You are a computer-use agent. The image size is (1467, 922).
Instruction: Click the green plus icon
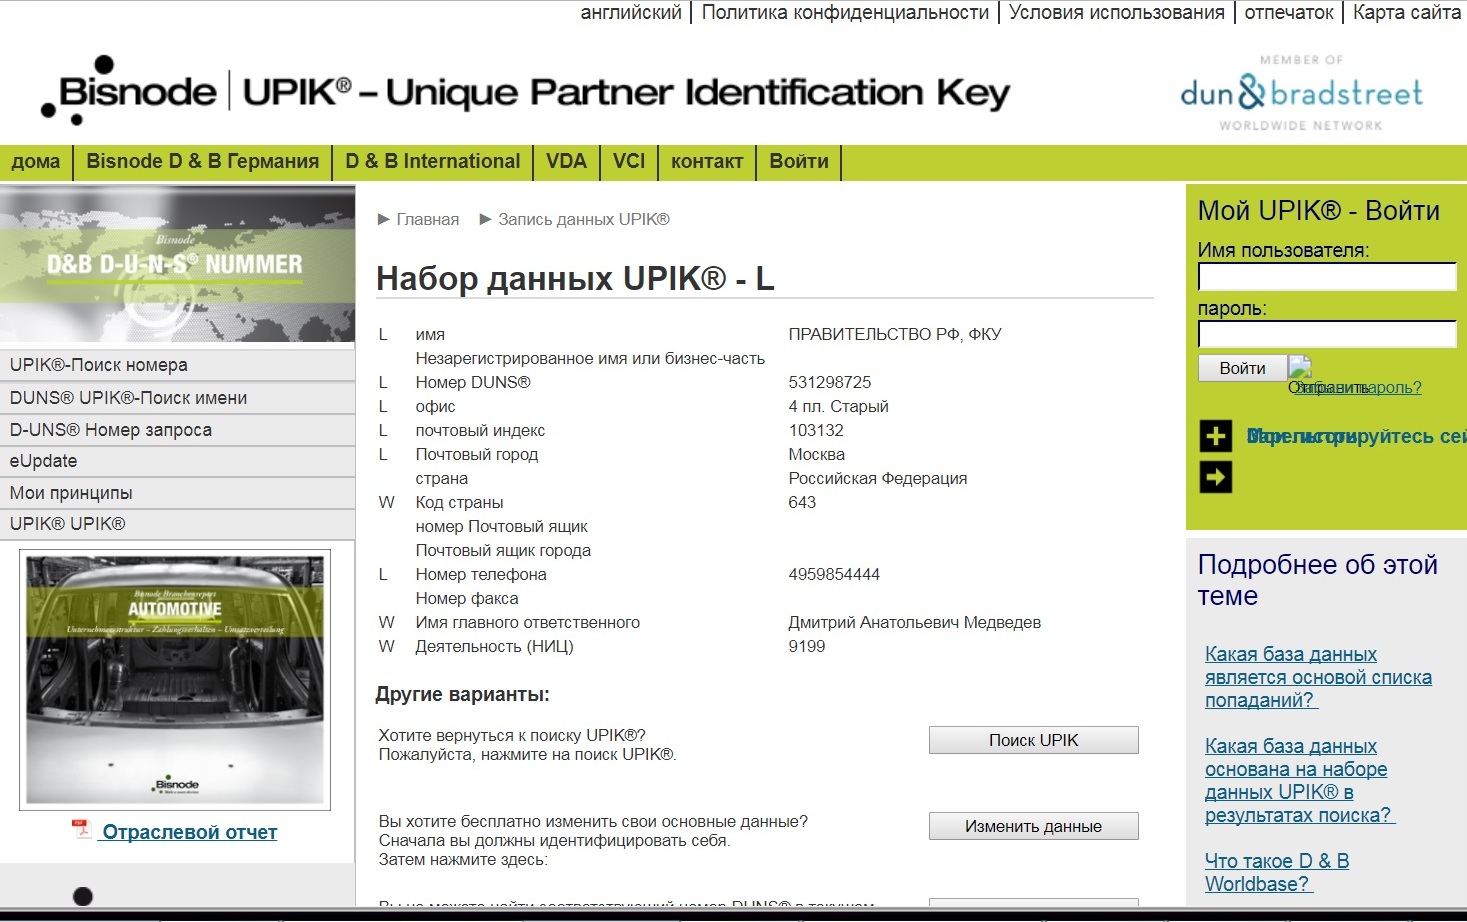pyautogui.click(x=1215, y=436)
